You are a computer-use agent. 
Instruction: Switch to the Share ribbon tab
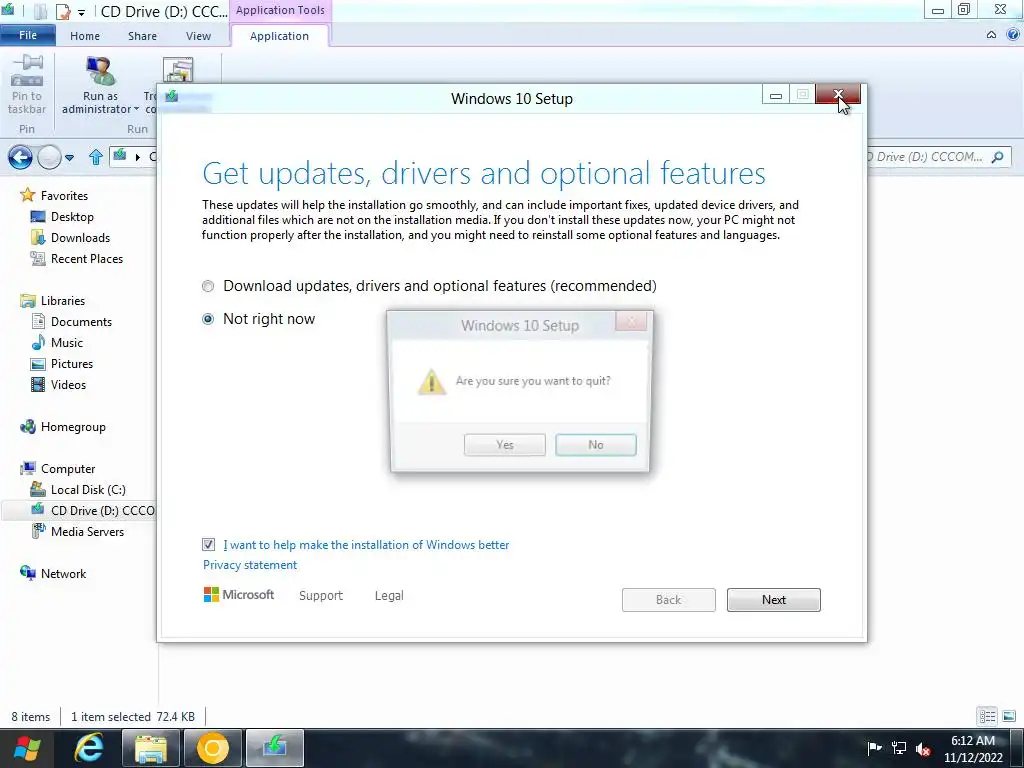(142, 36)
